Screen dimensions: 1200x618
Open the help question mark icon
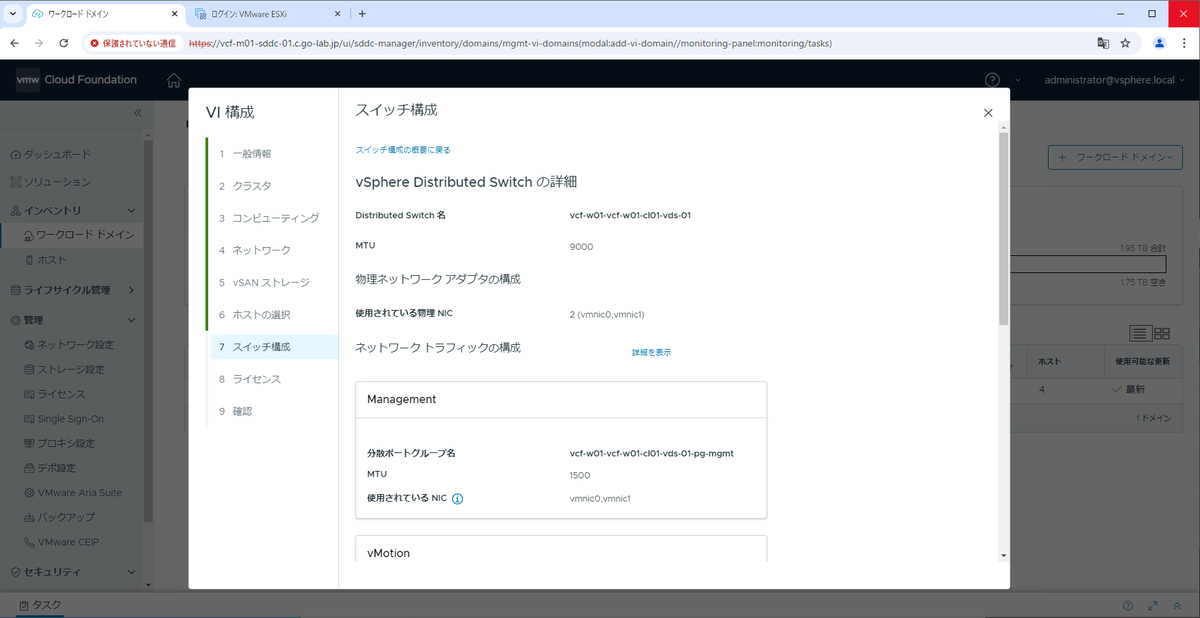(x=992, y=80)
